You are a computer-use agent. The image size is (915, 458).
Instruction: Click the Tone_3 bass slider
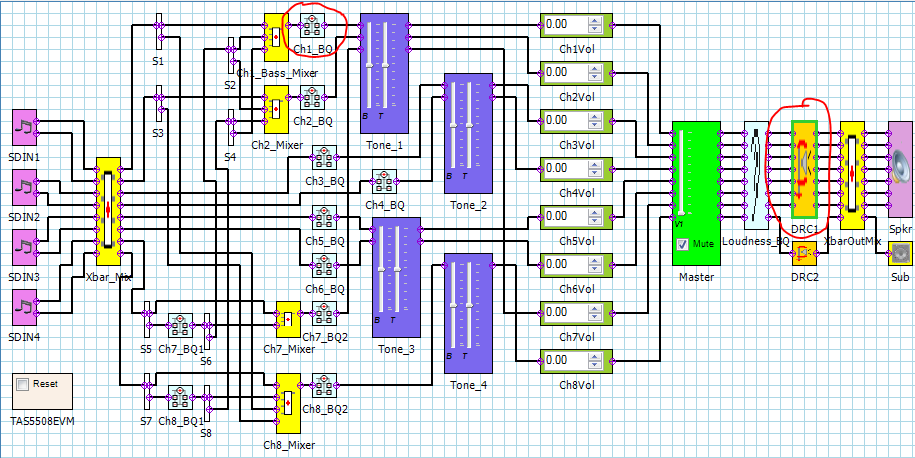coord(381,269)
